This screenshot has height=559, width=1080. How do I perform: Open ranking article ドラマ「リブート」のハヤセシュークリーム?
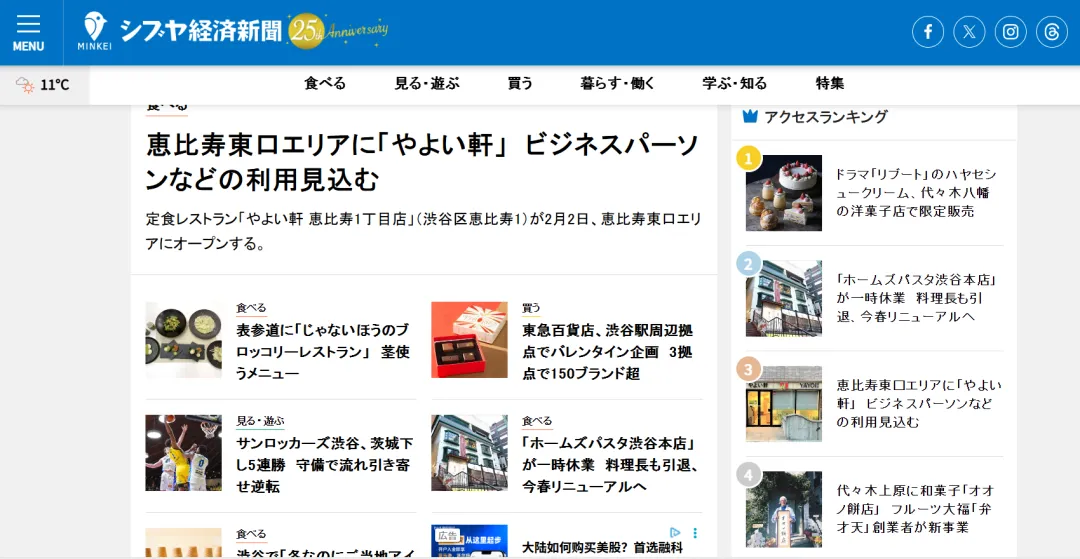(916, 193)
